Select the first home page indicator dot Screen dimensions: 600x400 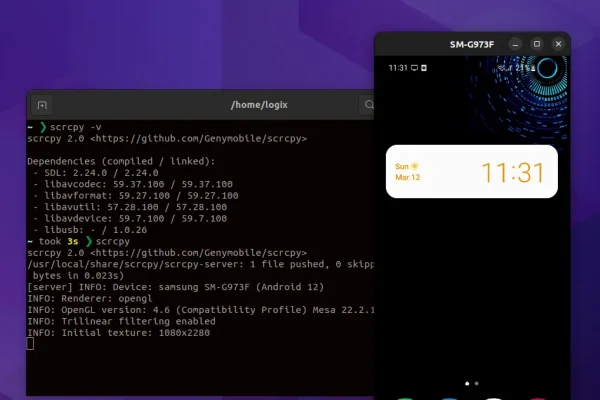pyautogui.click(x=467, y=383)
